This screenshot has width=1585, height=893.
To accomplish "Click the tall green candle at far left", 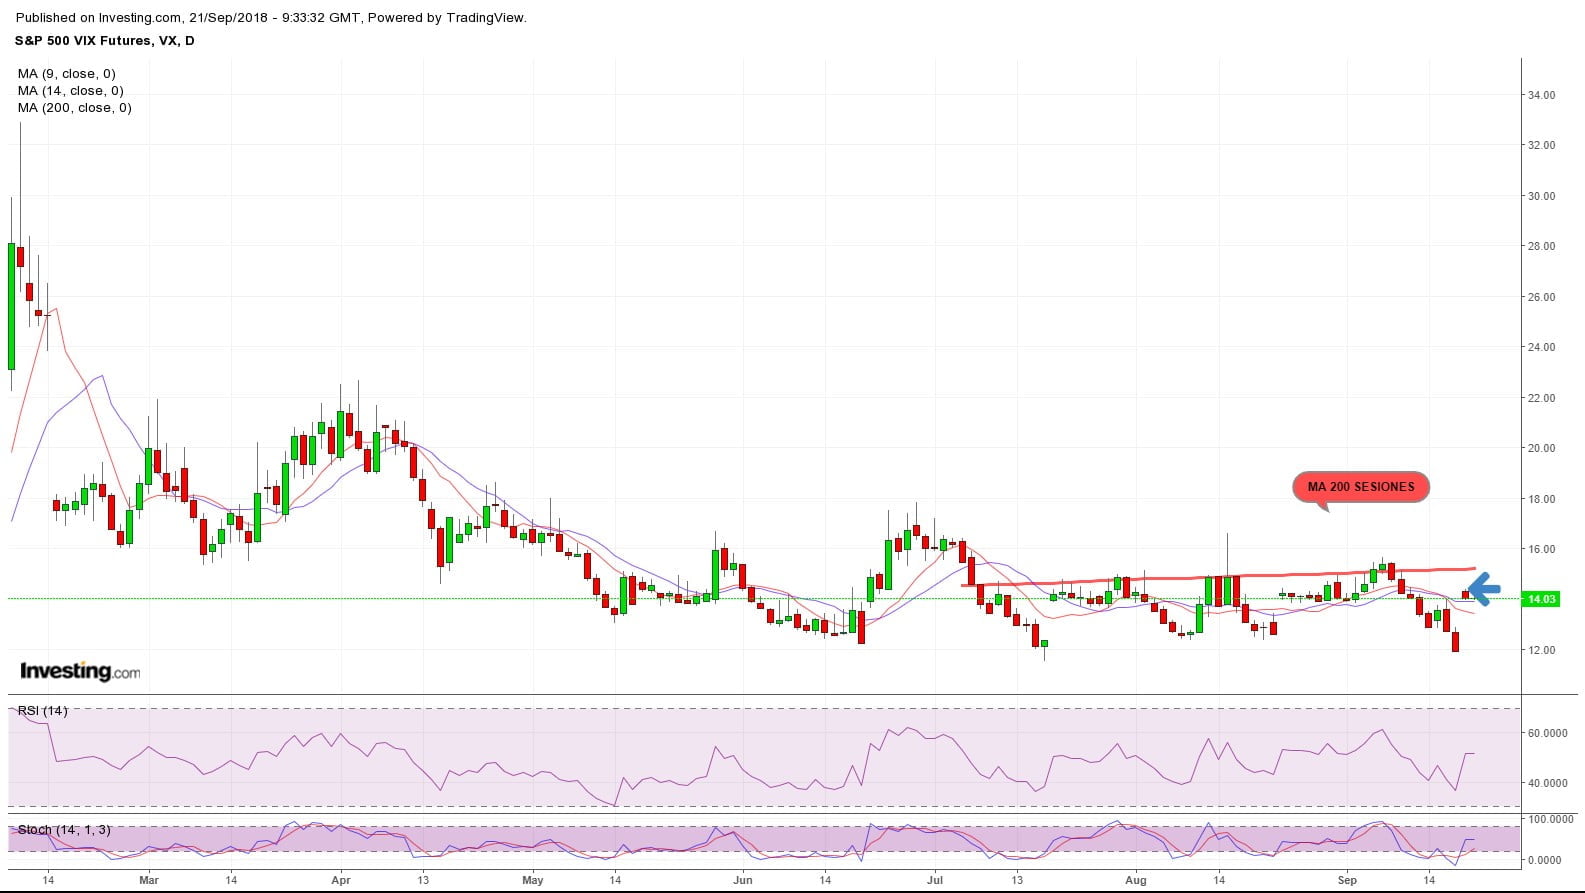I will click(12, 306).
